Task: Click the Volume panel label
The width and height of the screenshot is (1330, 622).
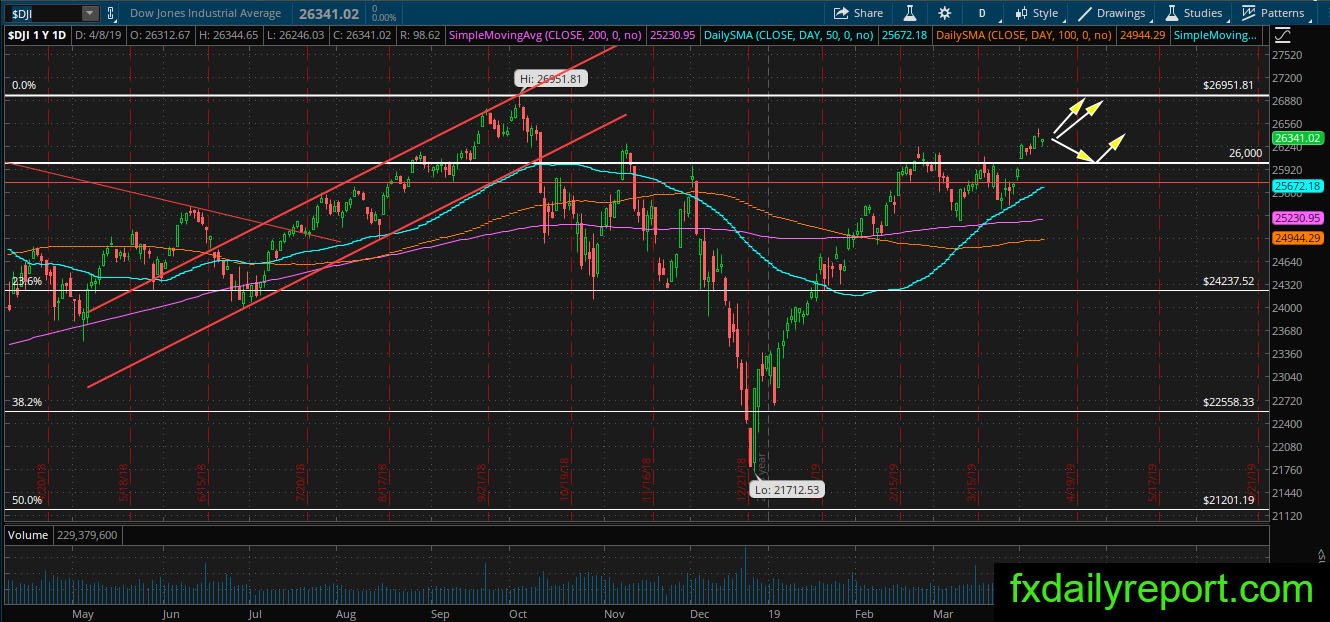Action: point(27,535)
